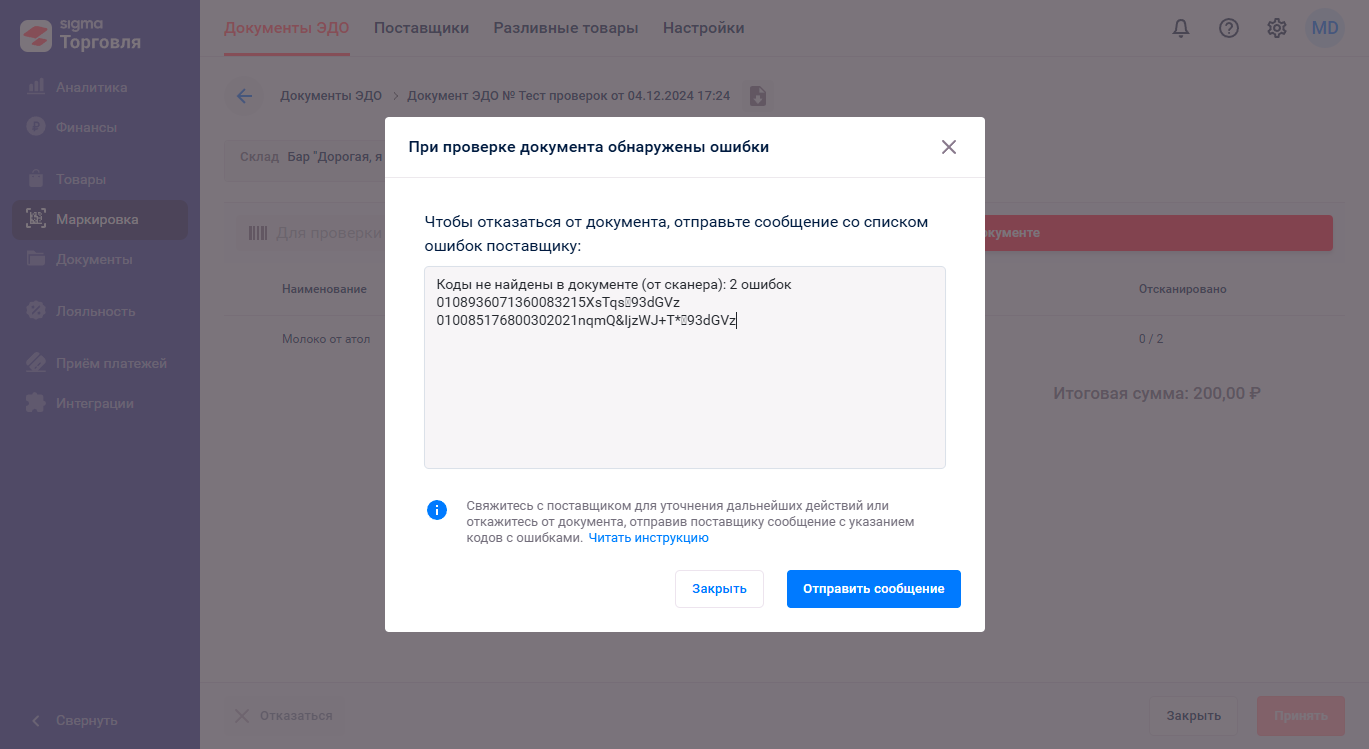
Task: Go back with the left arrow icon
Action: 244,96
